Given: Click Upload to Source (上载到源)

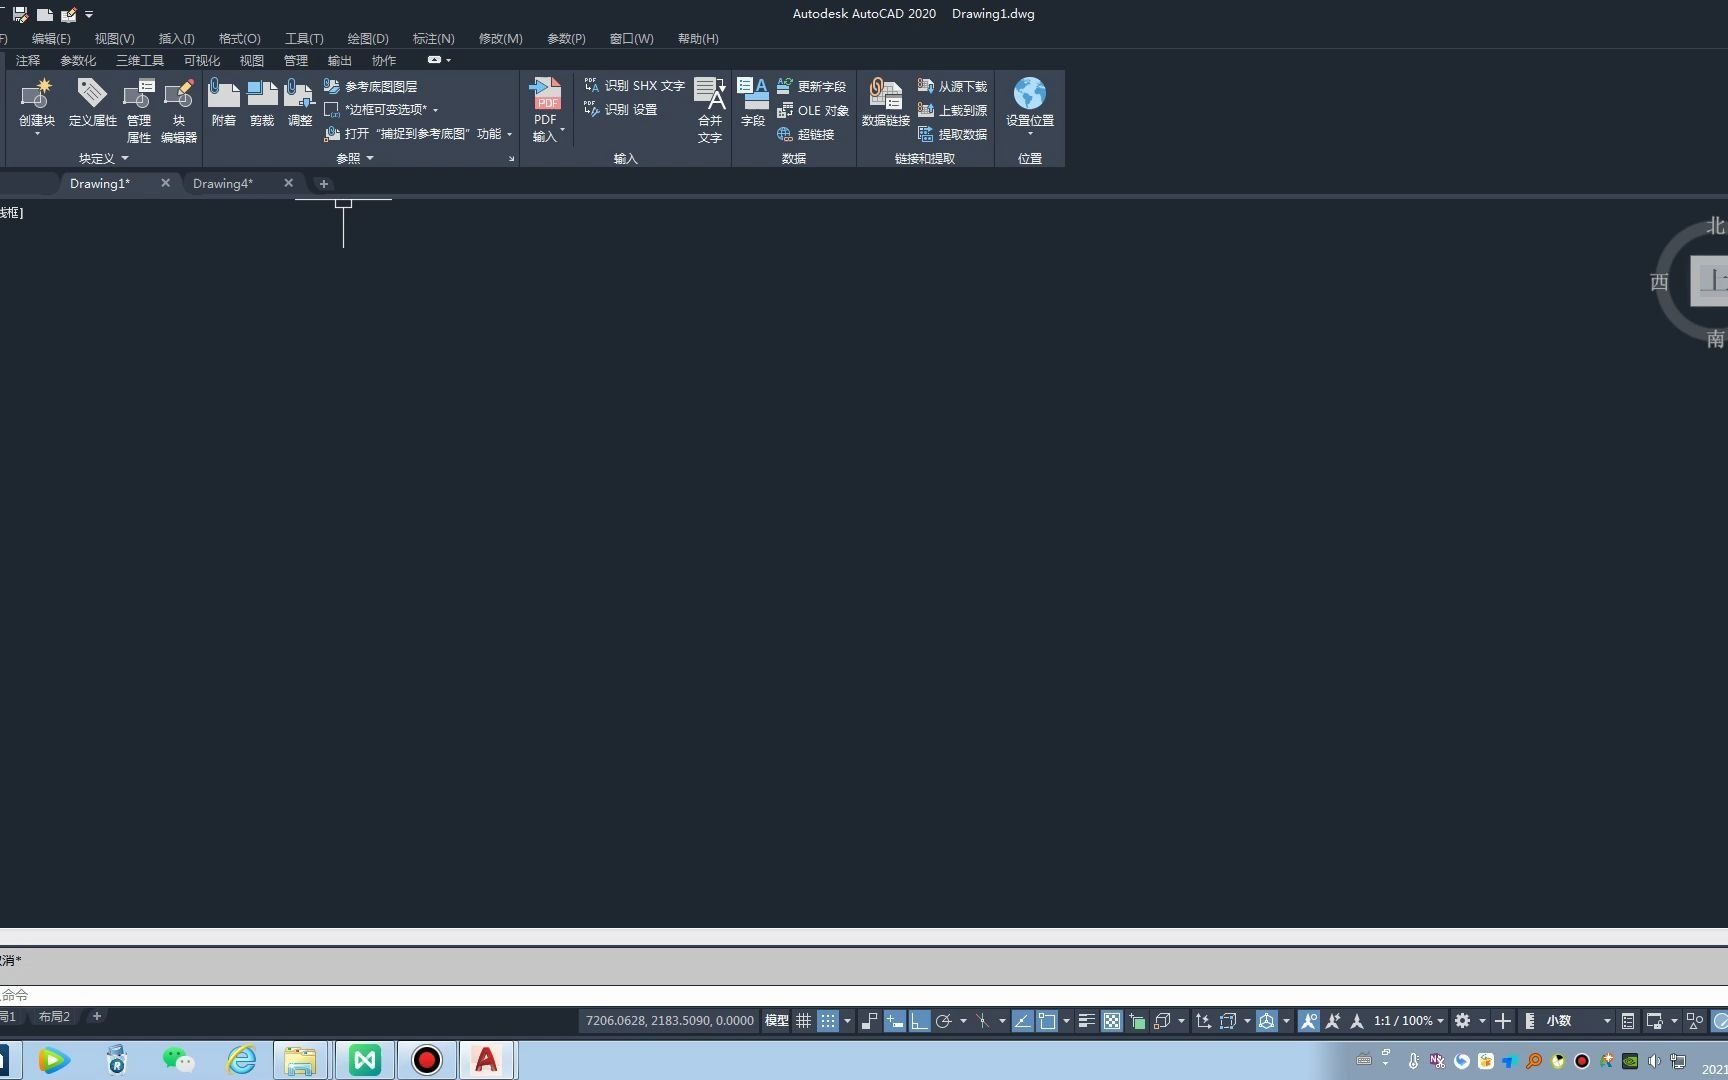Looking at the screenshot, I should (x=952, y=111).
